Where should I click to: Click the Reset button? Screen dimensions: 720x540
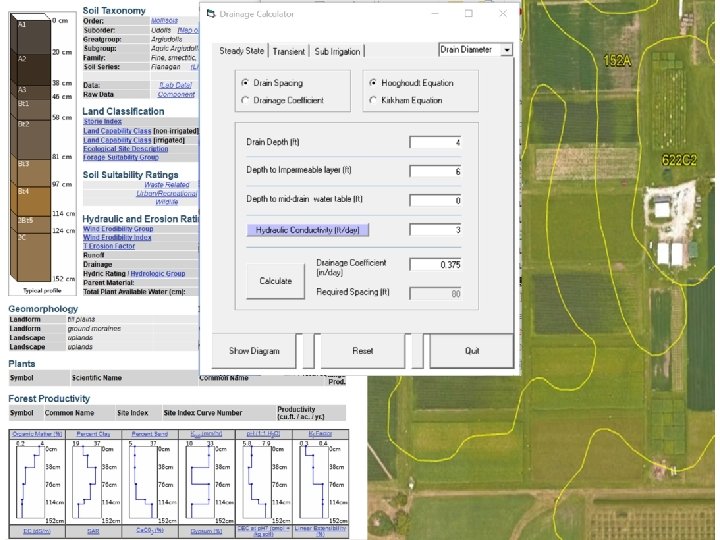(x=362, y=351)
